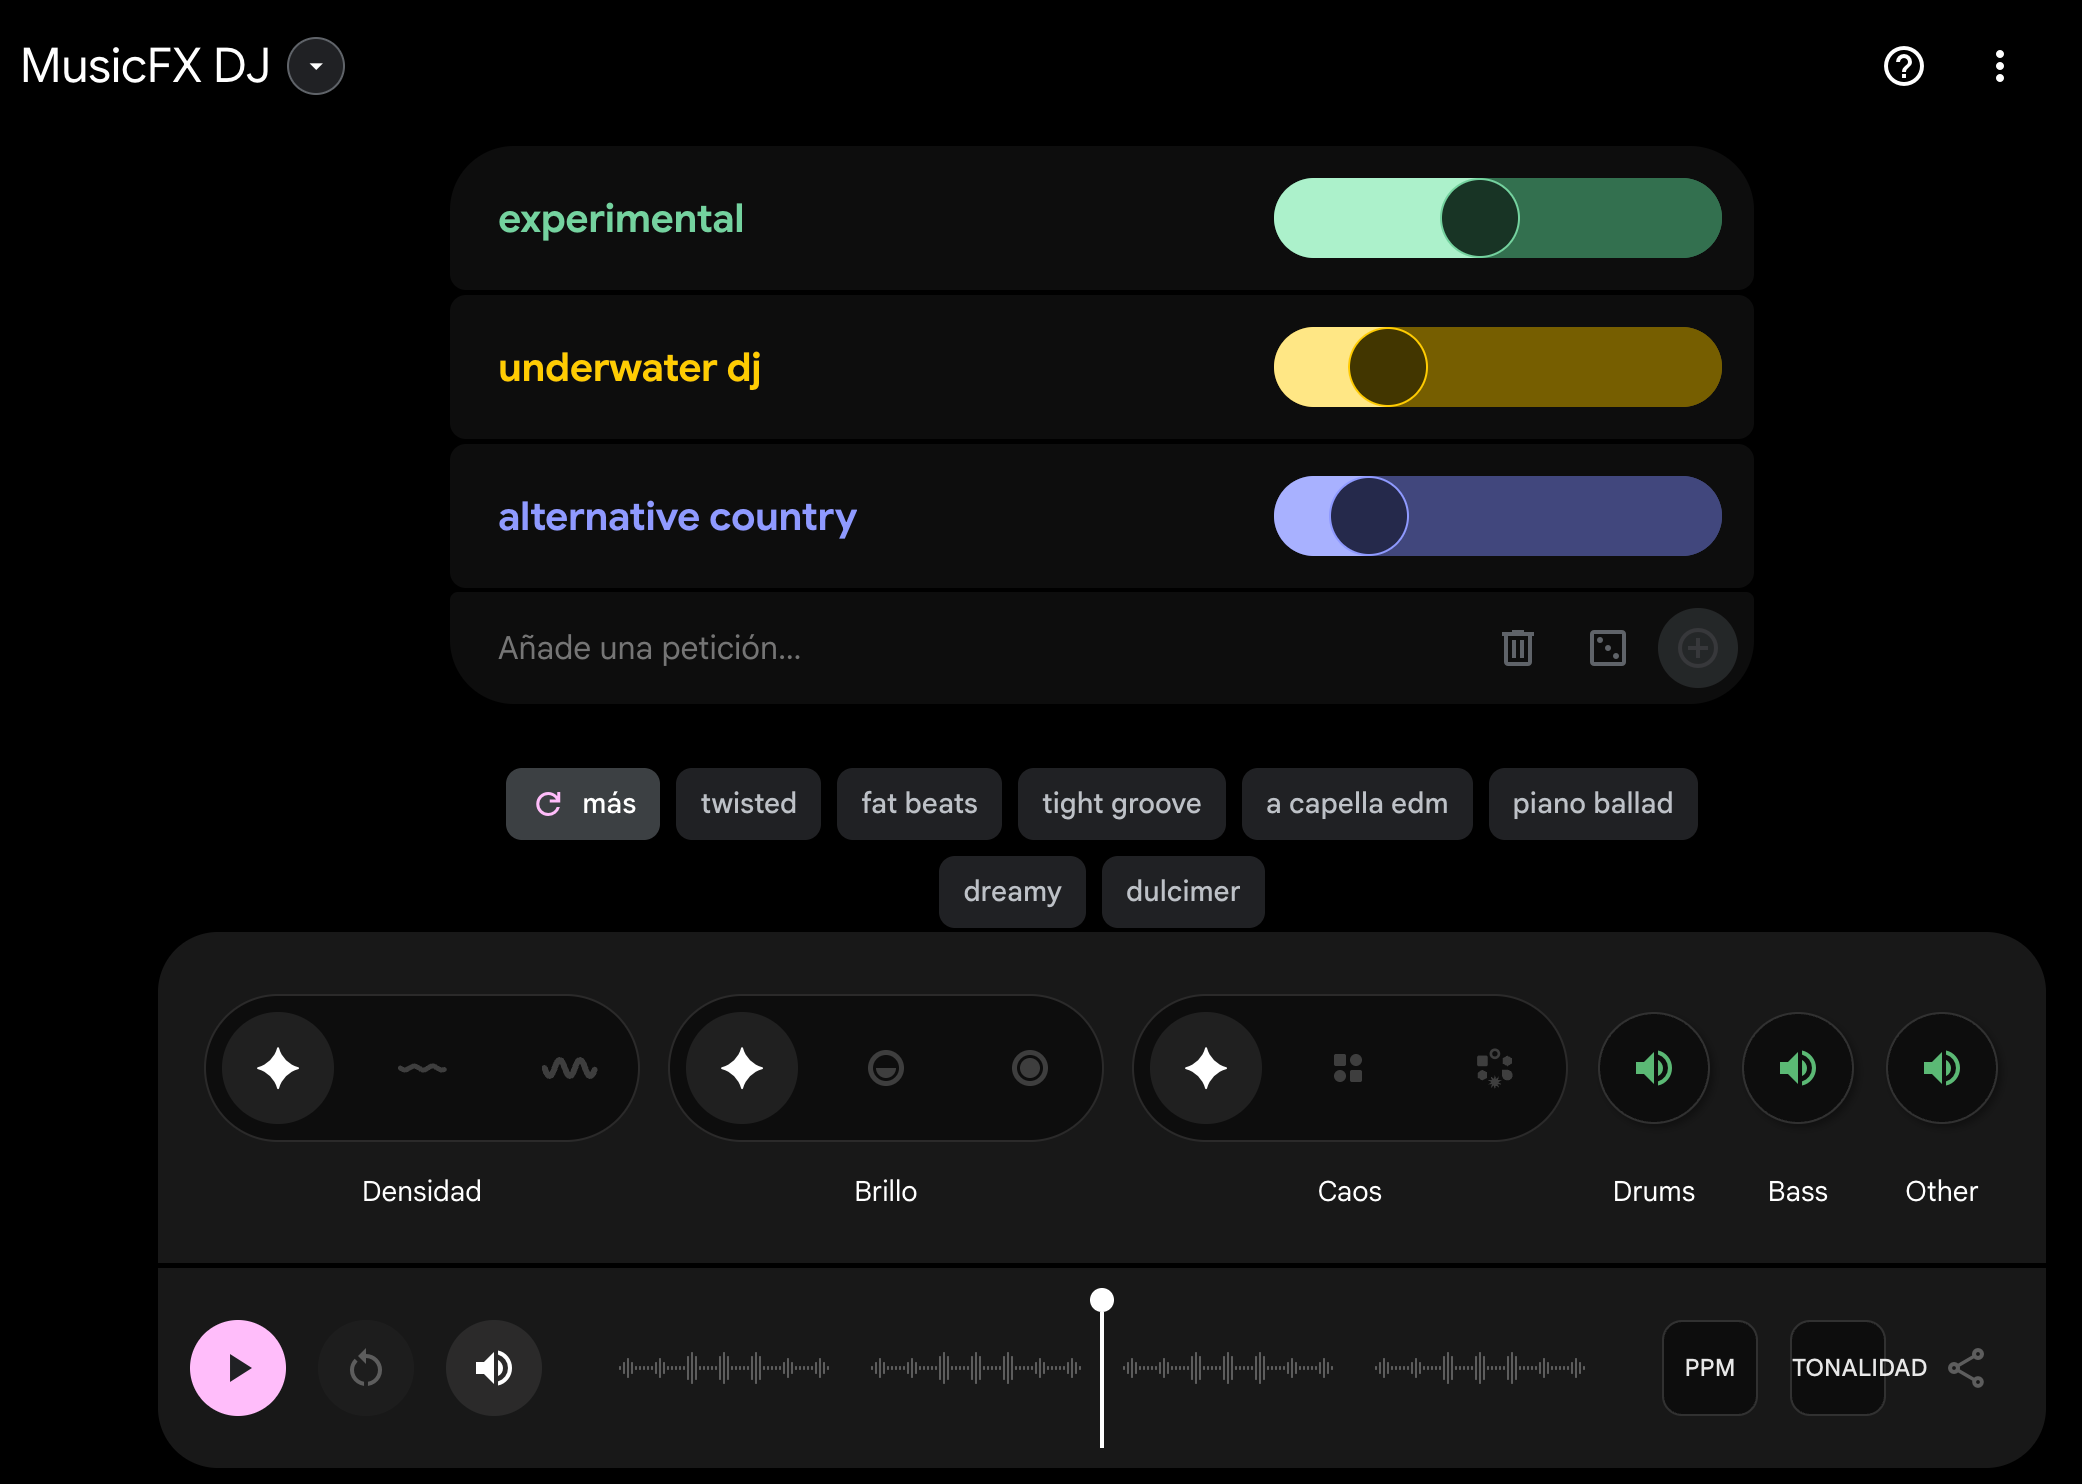
Task: Click the experimental green slider knob
Action: click(x=1480, y=218)
